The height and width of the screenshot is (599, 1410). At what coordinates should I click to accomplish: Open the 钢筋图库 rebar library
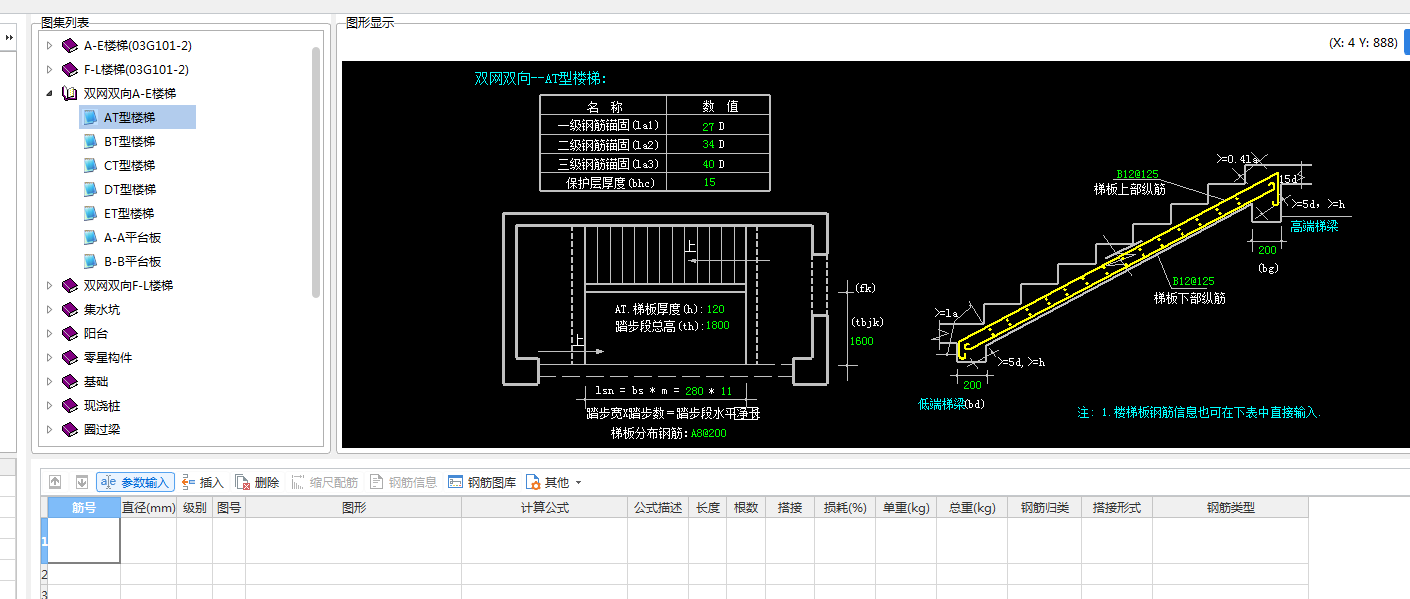(x=482, y=482)
